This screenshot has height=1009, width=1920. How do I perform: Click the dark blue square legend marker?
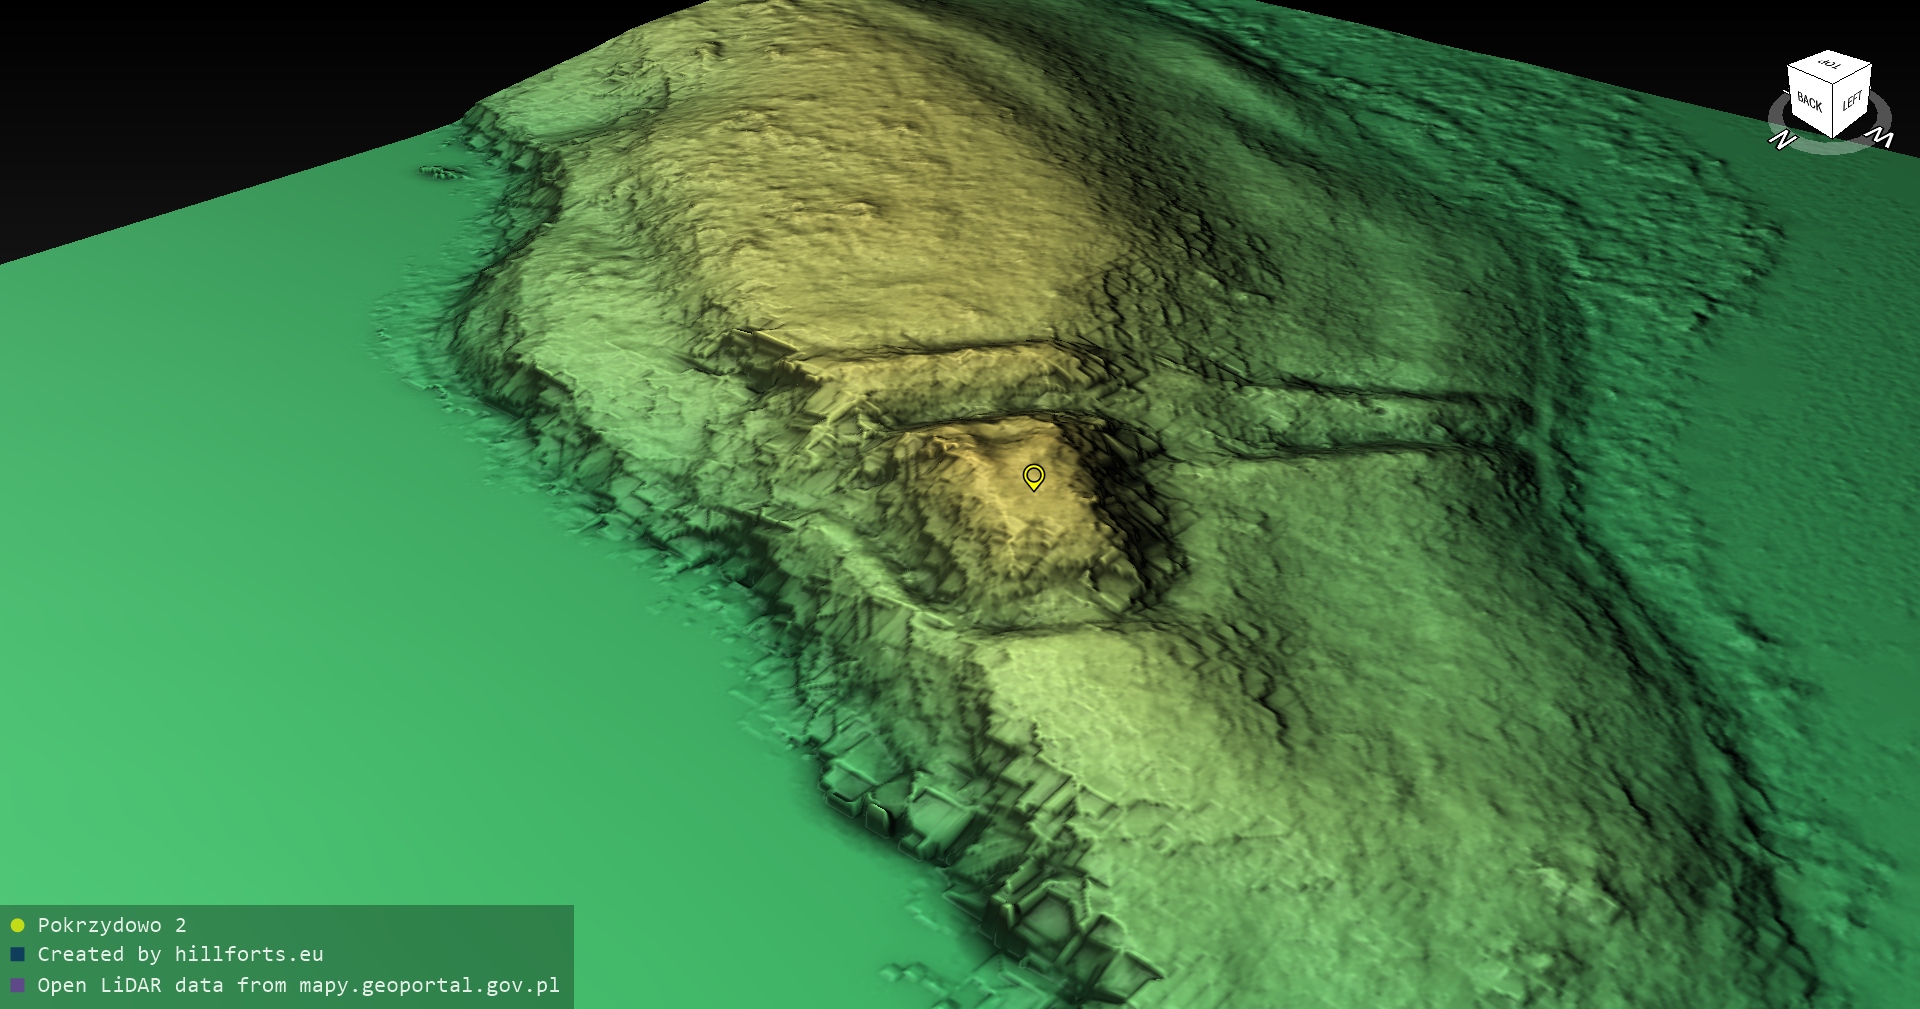click(17, 955)
